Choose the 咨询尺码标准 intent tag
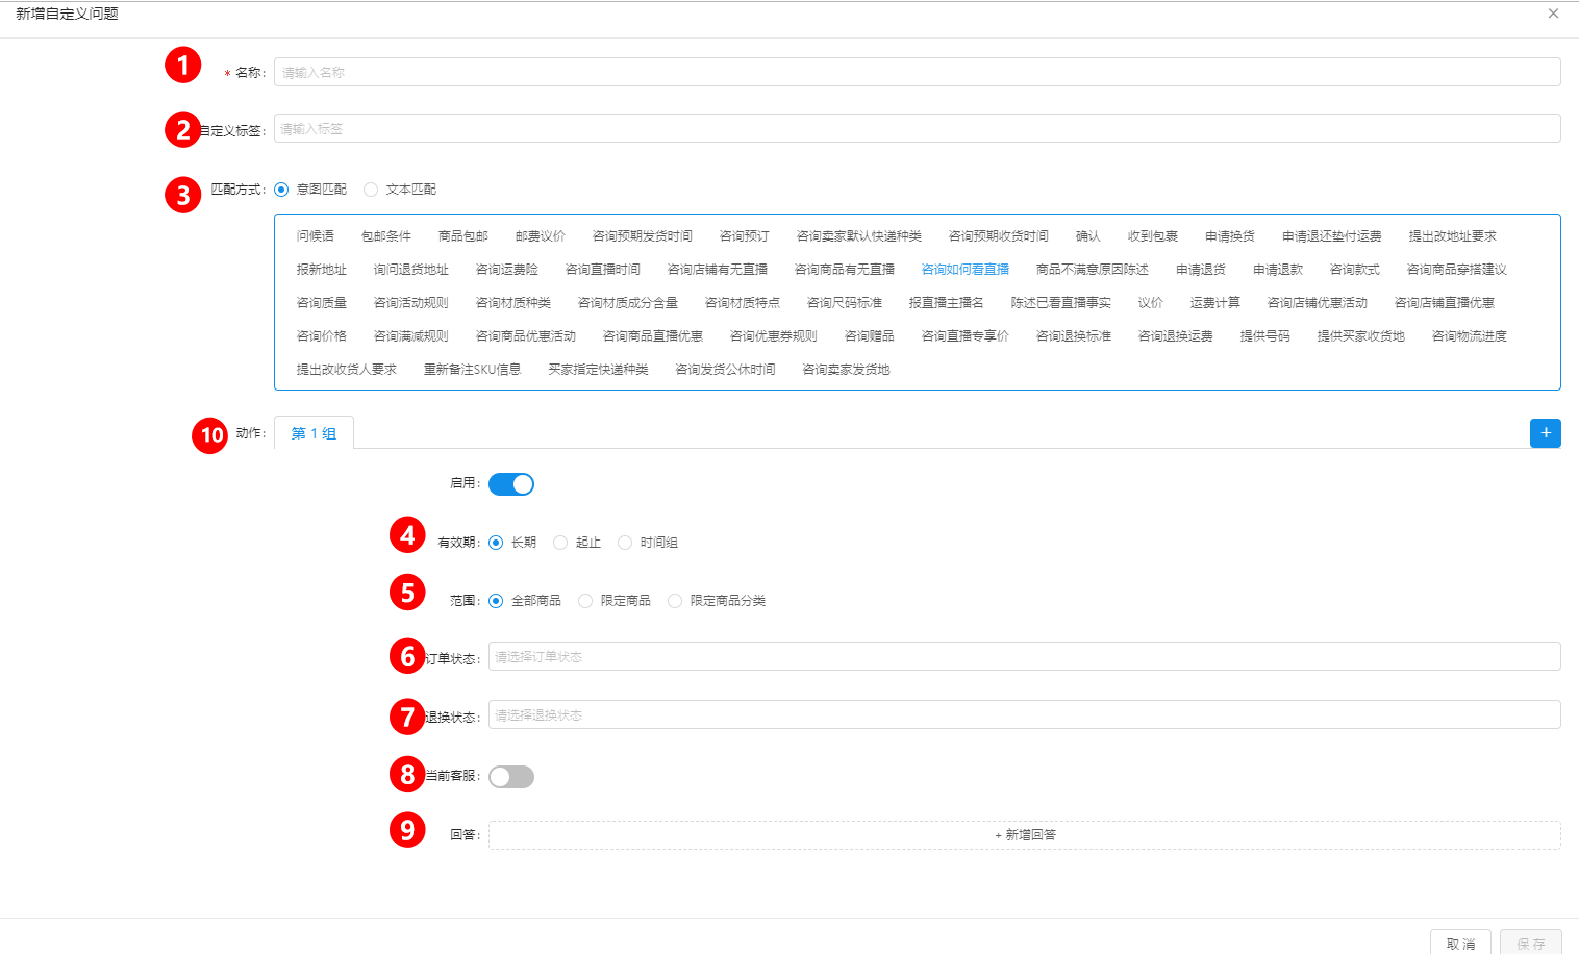The width and height of the screenshot is (1580, 955). (x=845, y=302)
